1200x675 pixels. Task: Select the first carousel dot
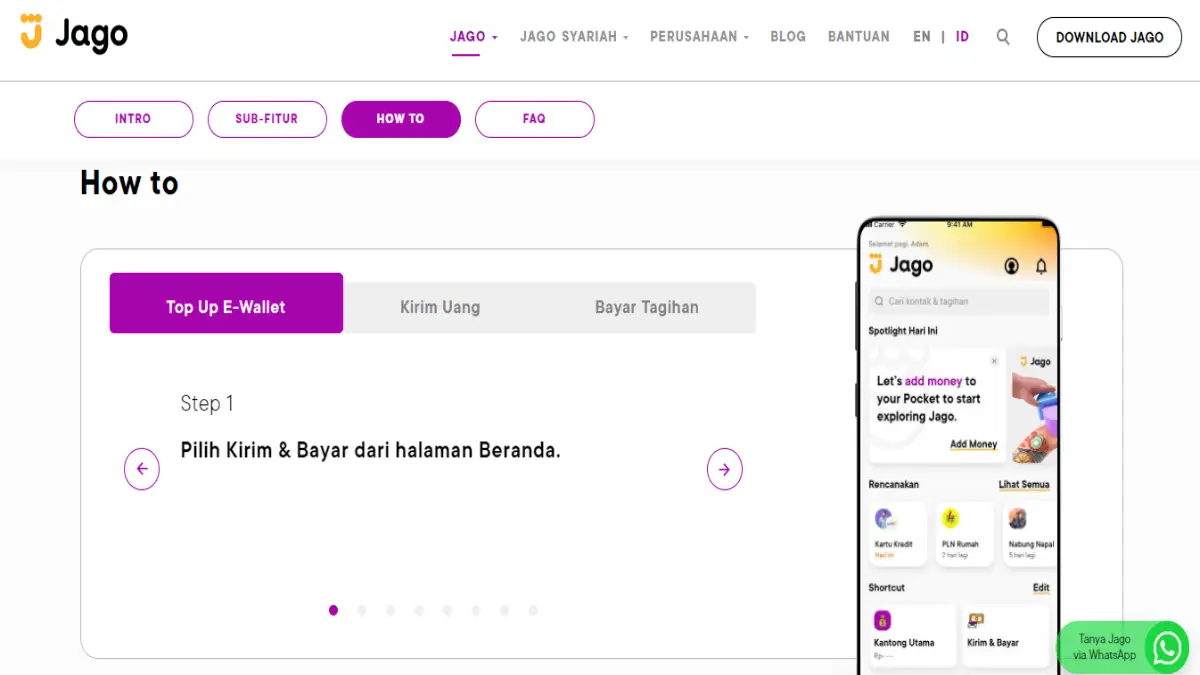click(333, 610)
